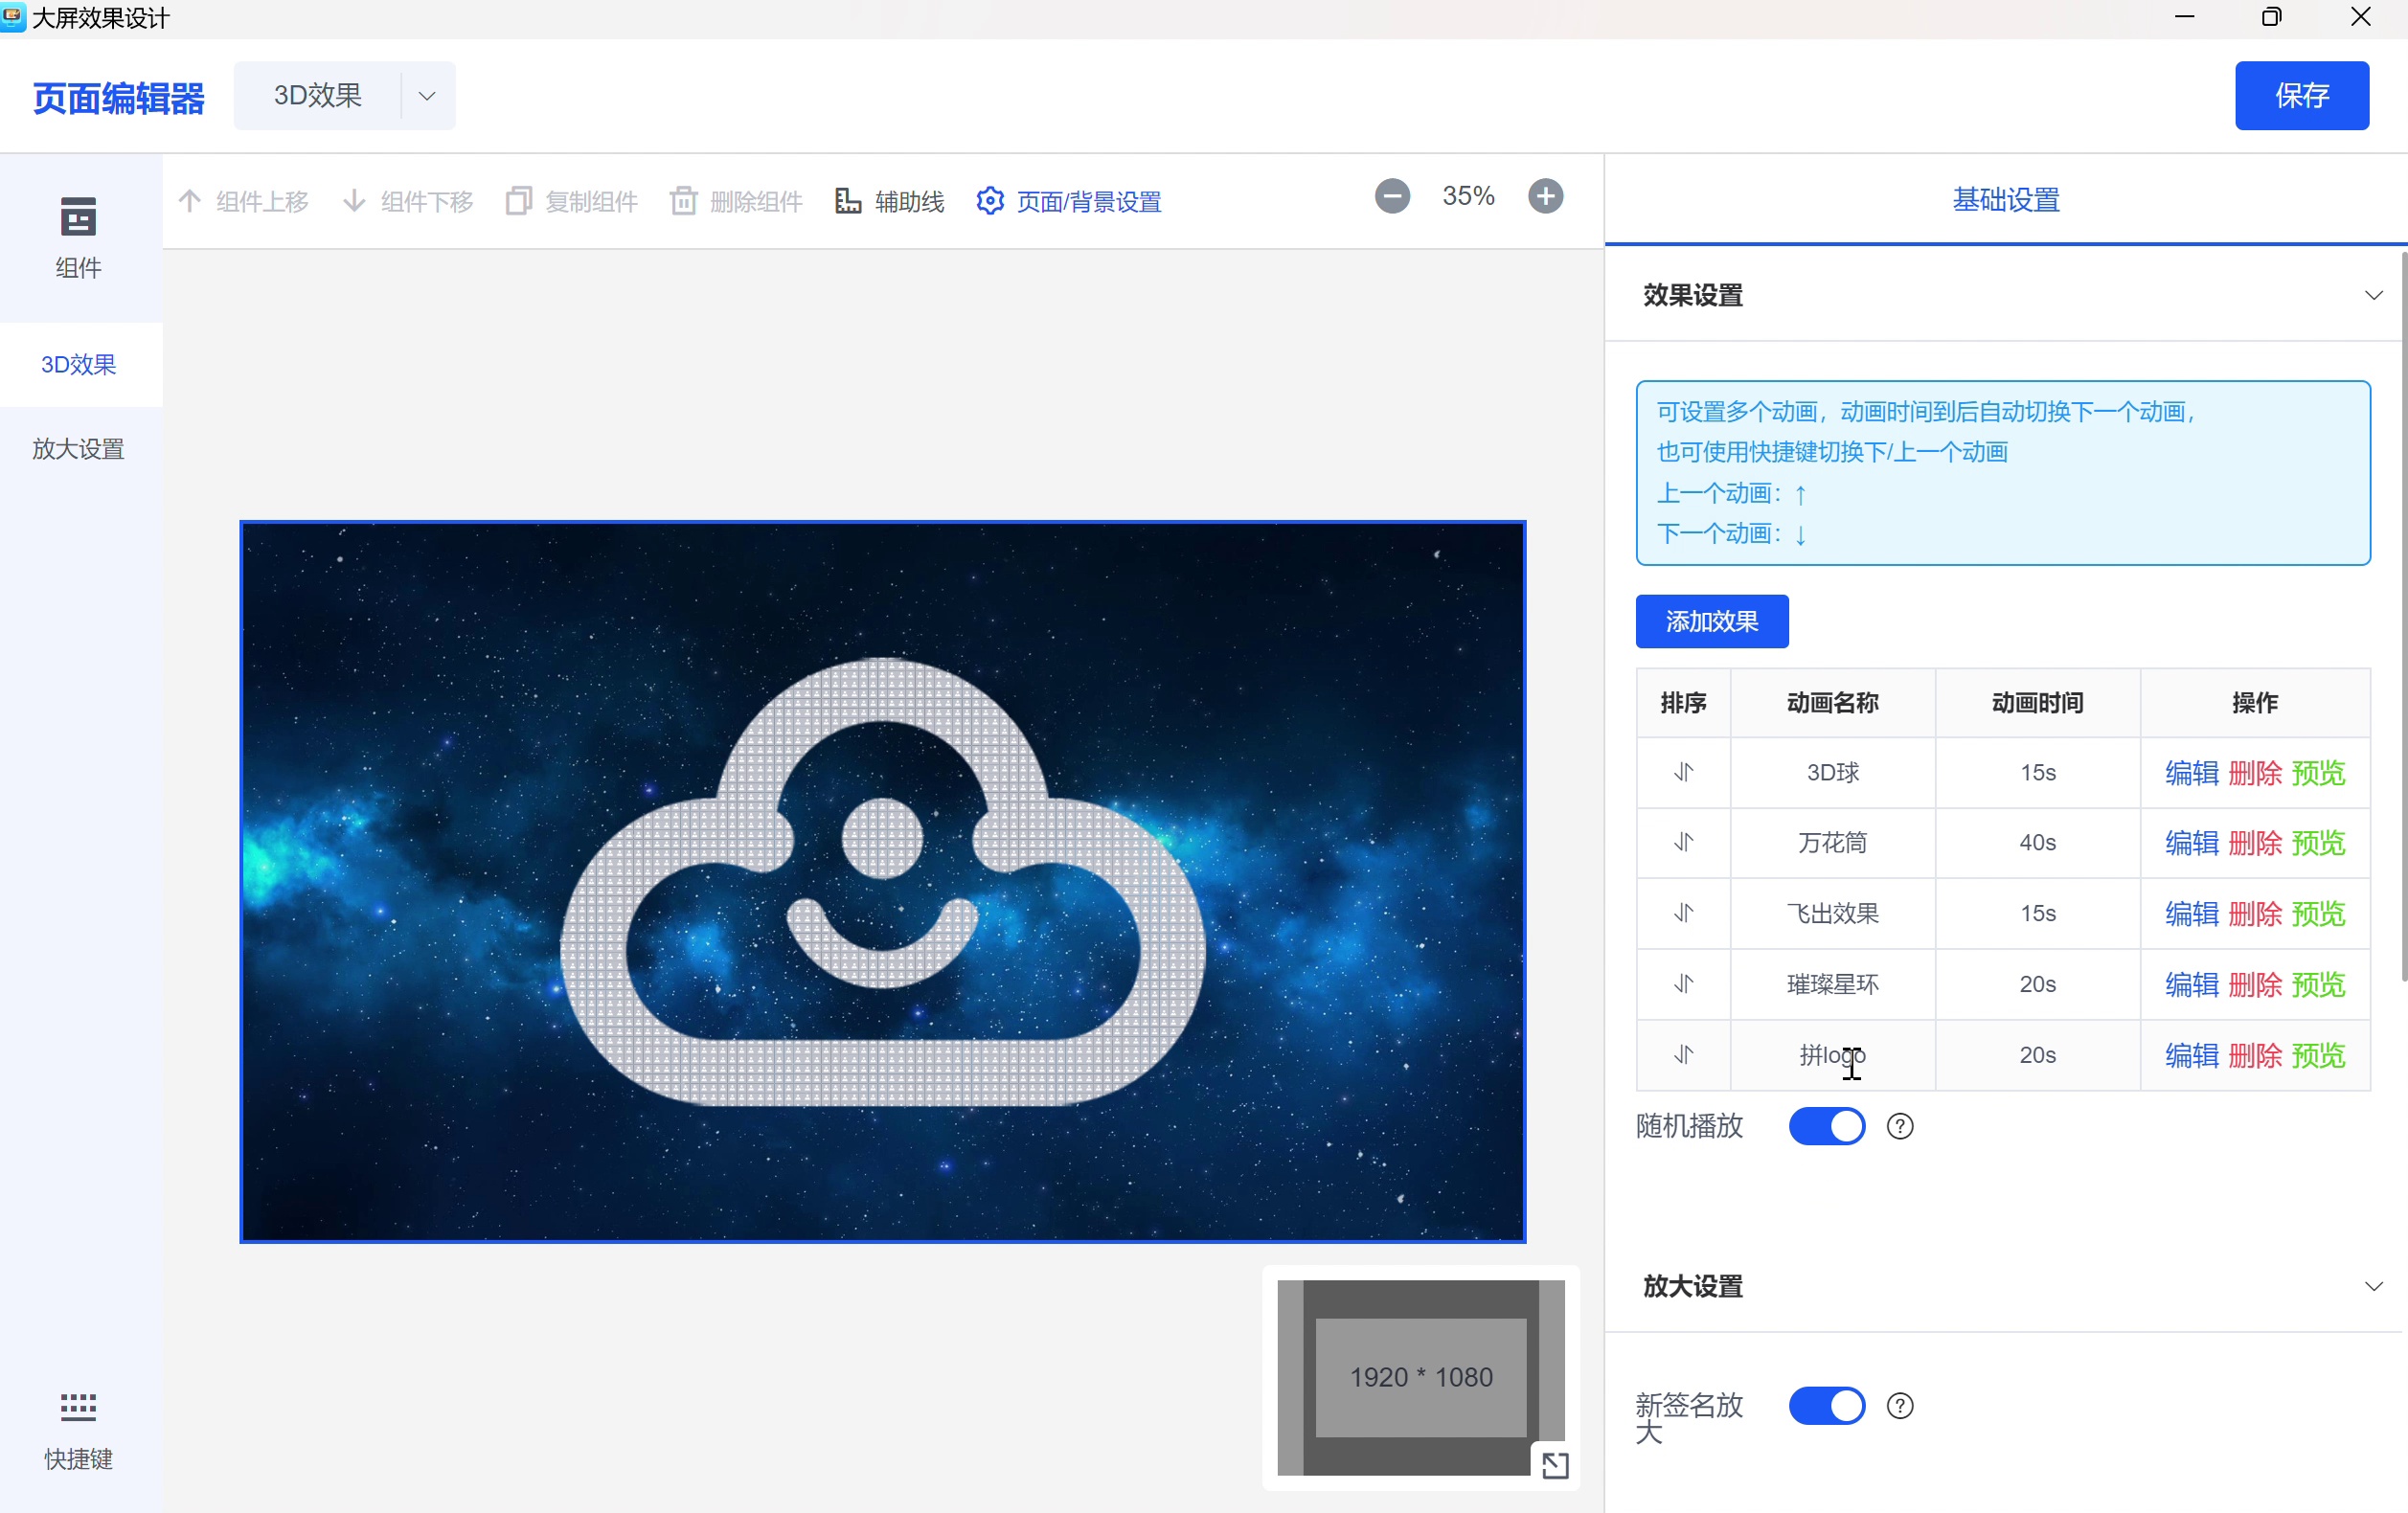Image resolution: width=2408 pixels, height=1513 pixels.
Task: Click the sort handle for 璀璨星环 row
Action: [1683, 984]
